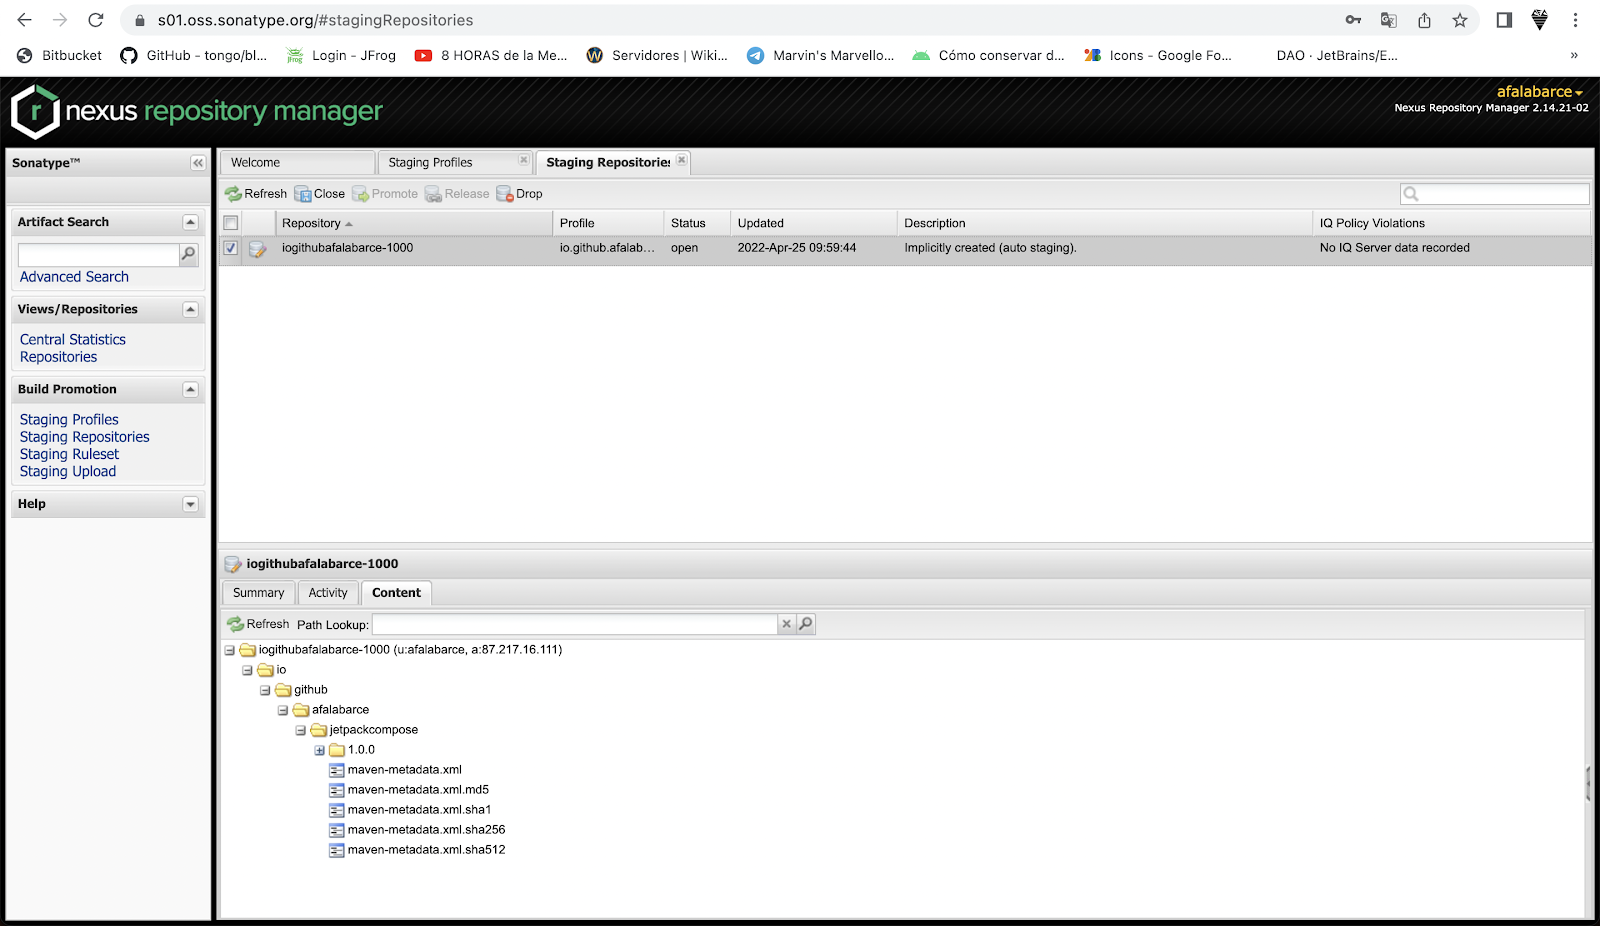Reload the browser page
The image size is (1600, 926).
click(95, 20)
